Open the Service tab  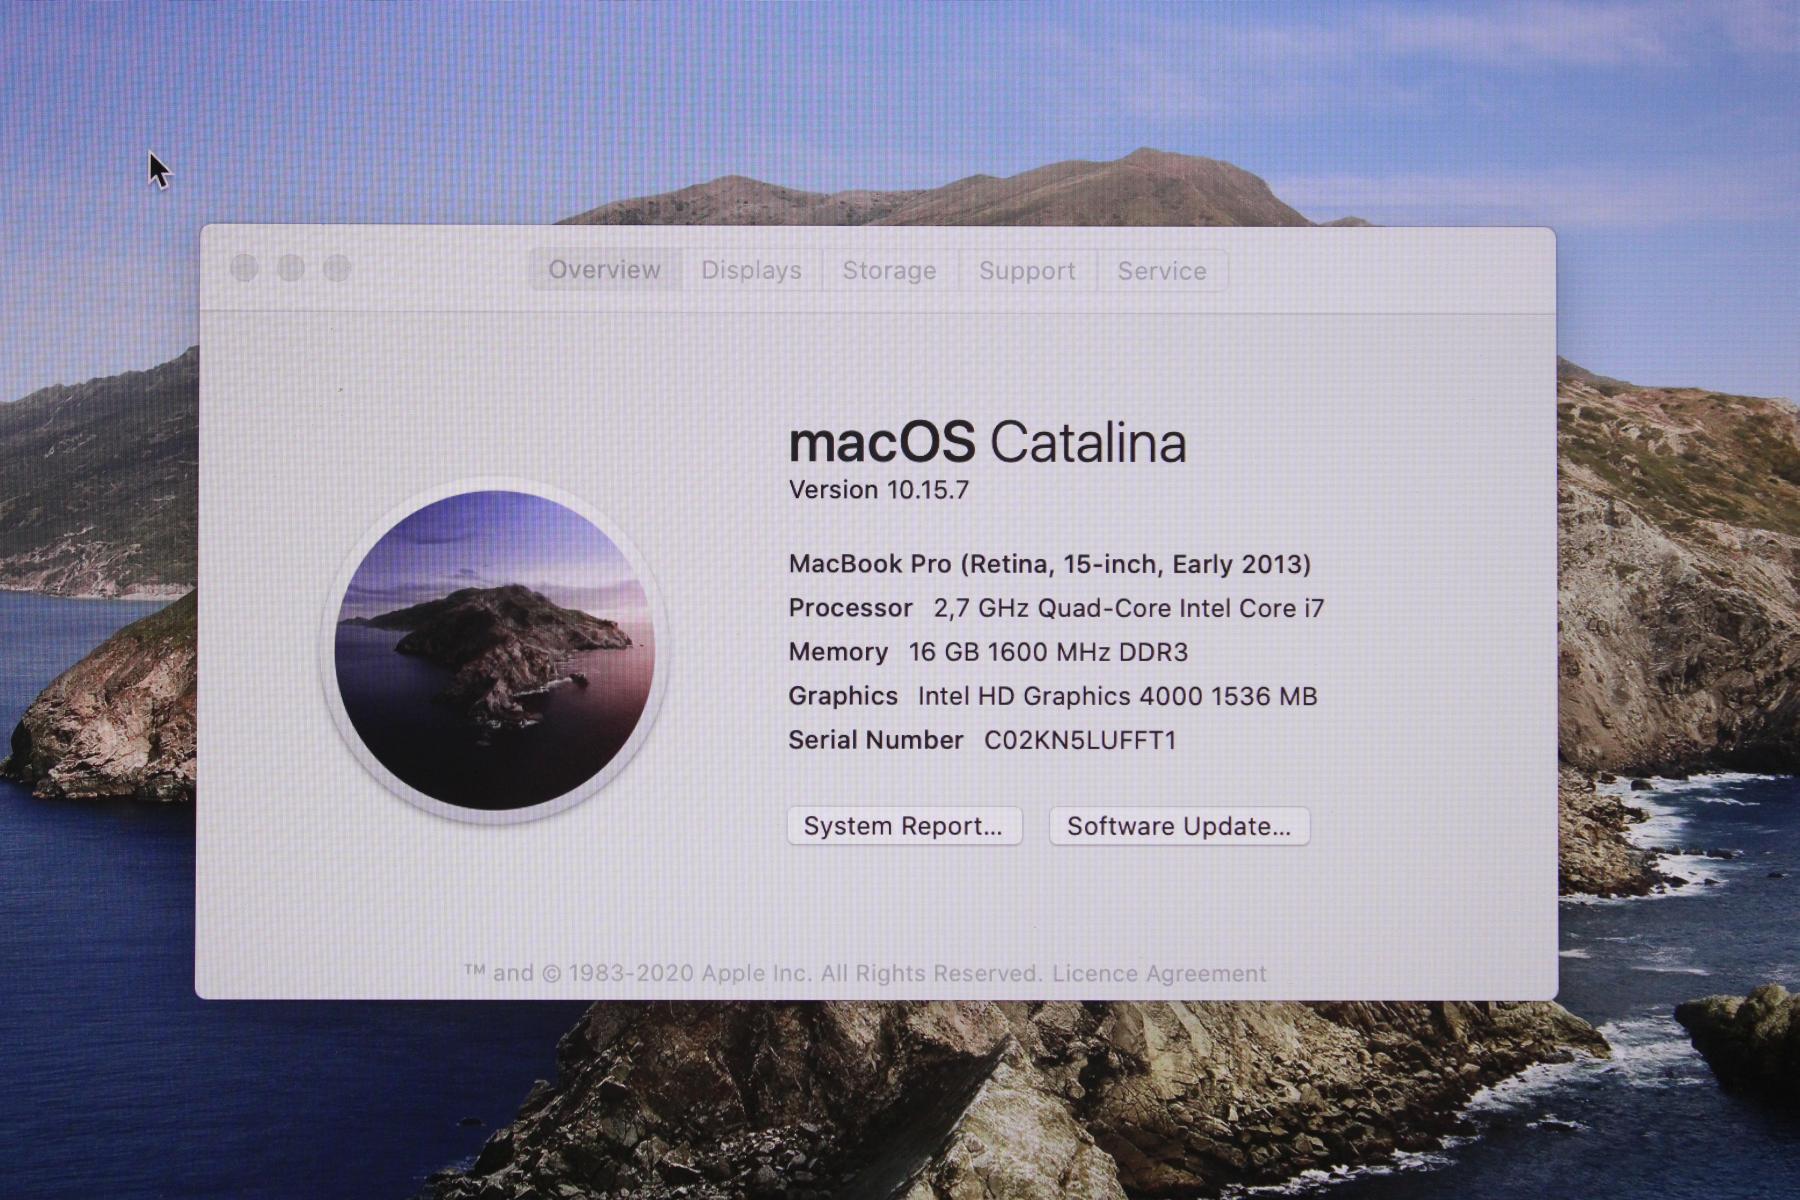1162,270
